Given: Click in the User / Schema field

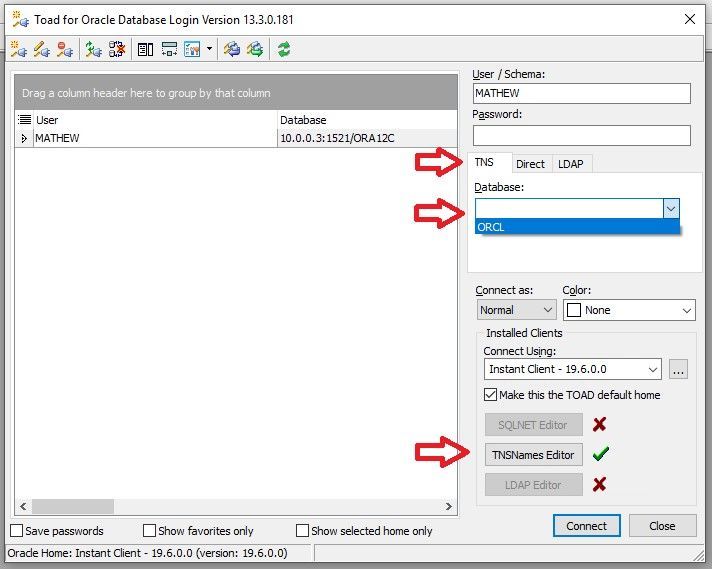Looking at the screenshot, I should 581,93.
